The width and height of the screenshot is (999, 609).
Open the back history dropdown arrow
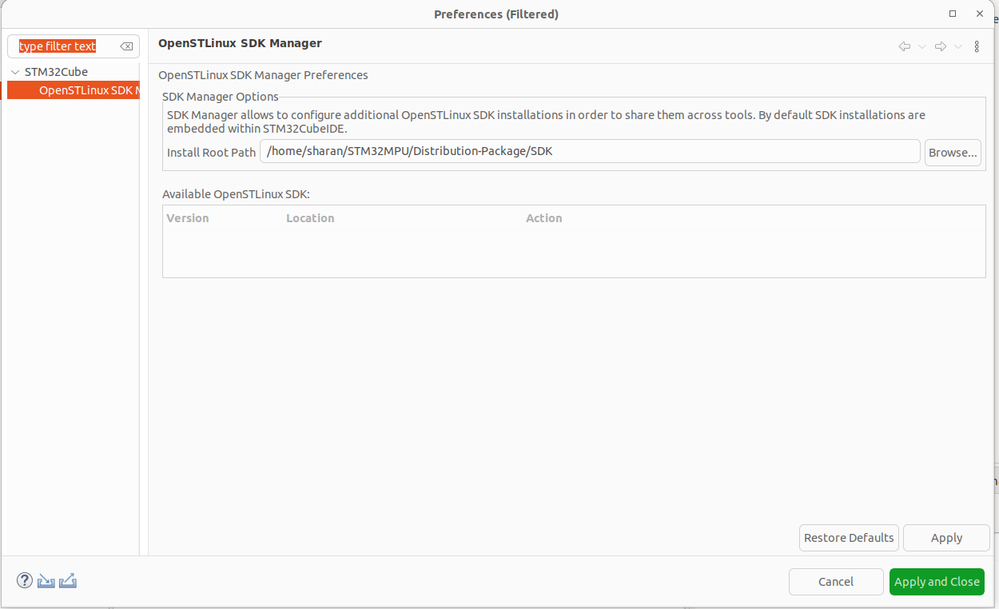coord(922,47)
